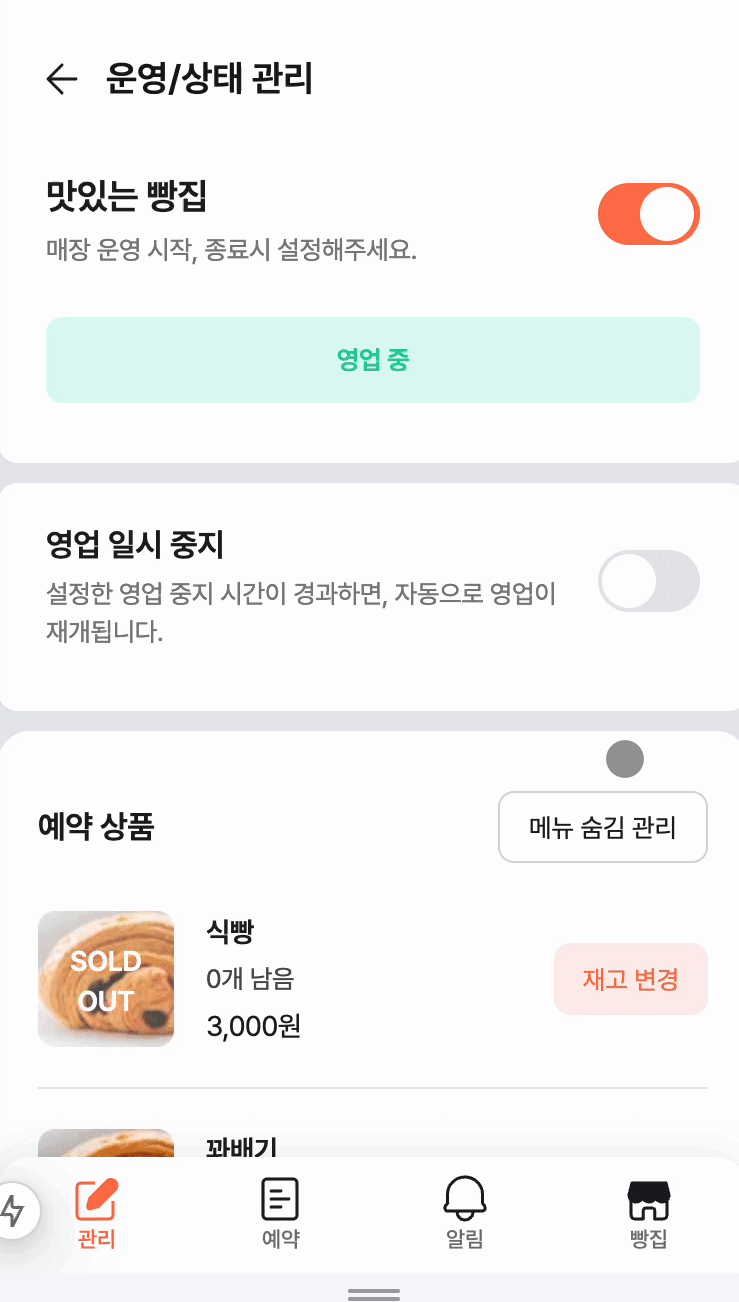Tap the floating lightning bolt icon

point(14,1211)
